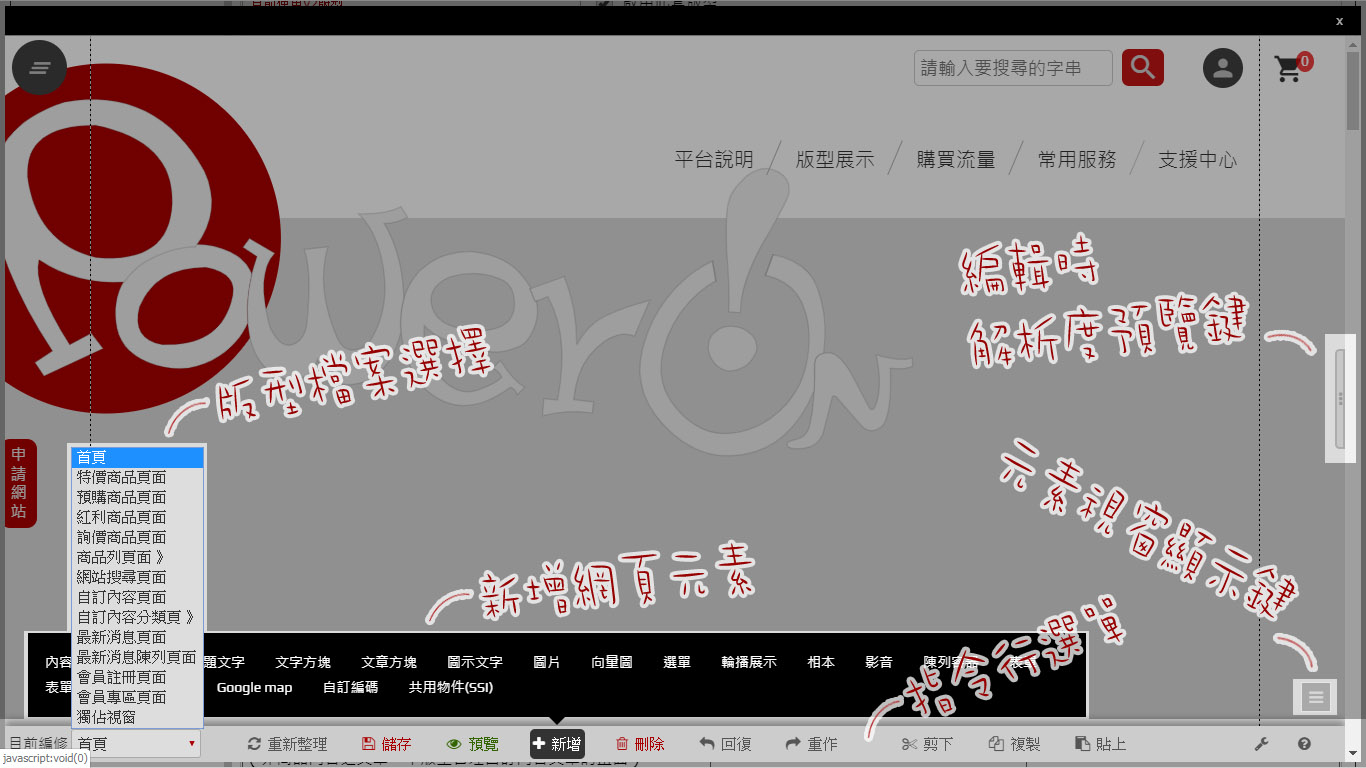
Task: Add a Google map element
Action: (254, 687)
